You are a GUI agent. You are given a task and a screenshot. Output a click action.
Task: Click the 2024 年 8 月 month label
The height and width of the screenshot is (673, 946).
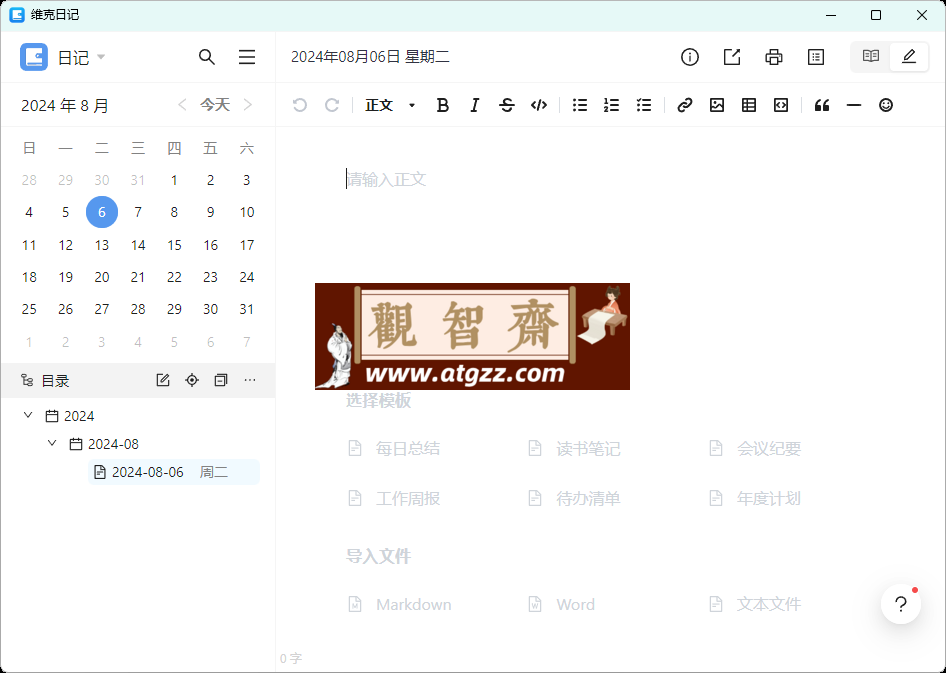65,106
